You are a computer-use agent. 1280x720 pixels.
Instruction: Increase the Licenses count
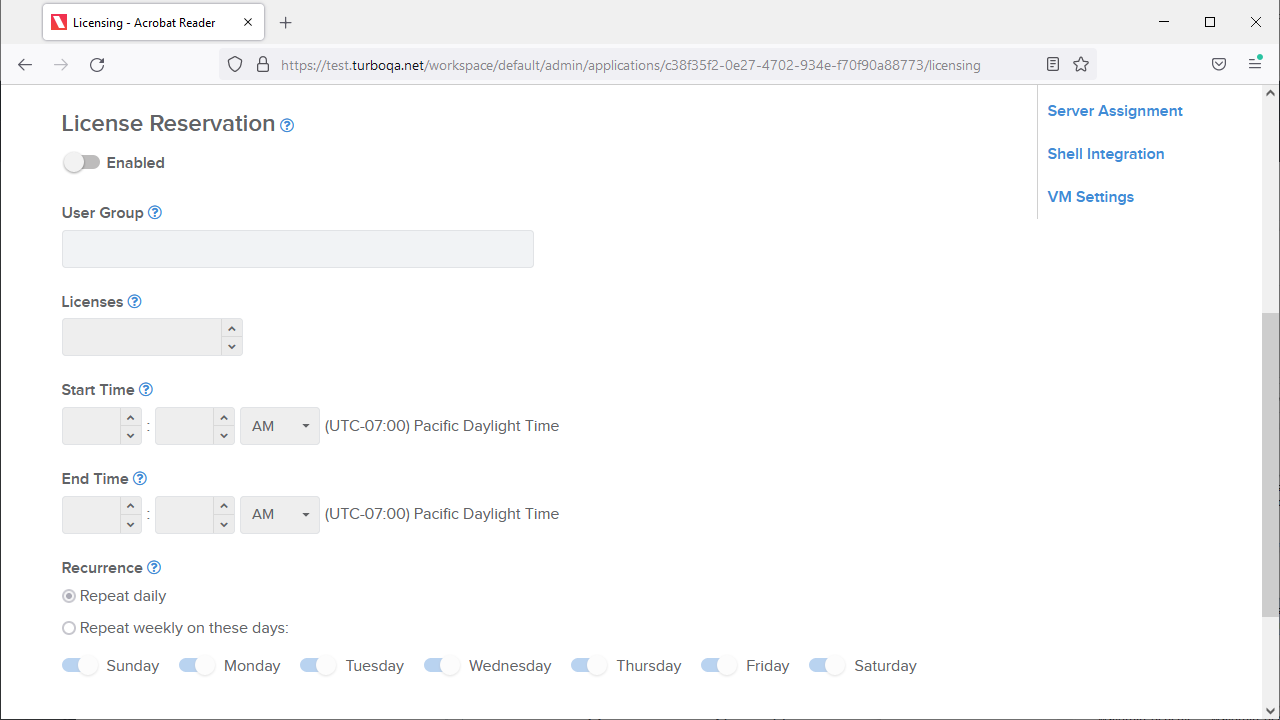point(232,328)
